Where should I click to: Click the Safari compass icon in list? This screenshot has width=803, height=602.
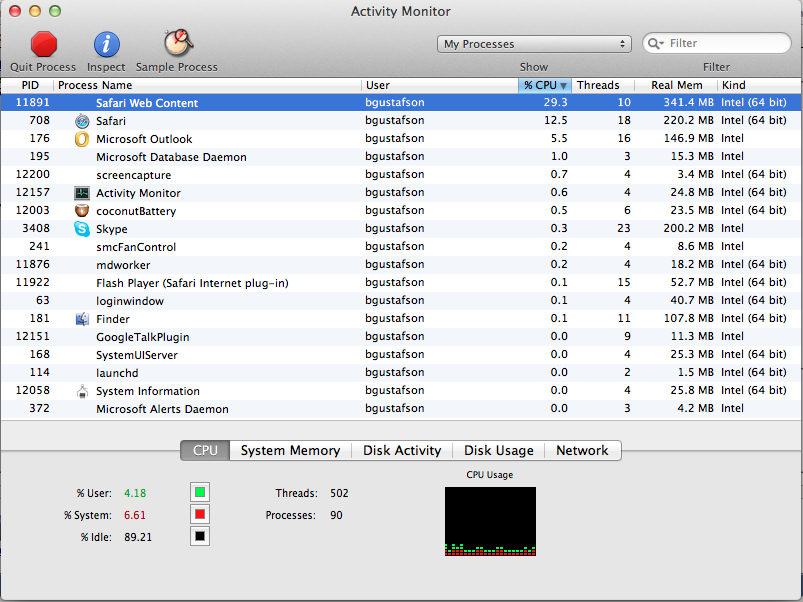pos(82,121)
